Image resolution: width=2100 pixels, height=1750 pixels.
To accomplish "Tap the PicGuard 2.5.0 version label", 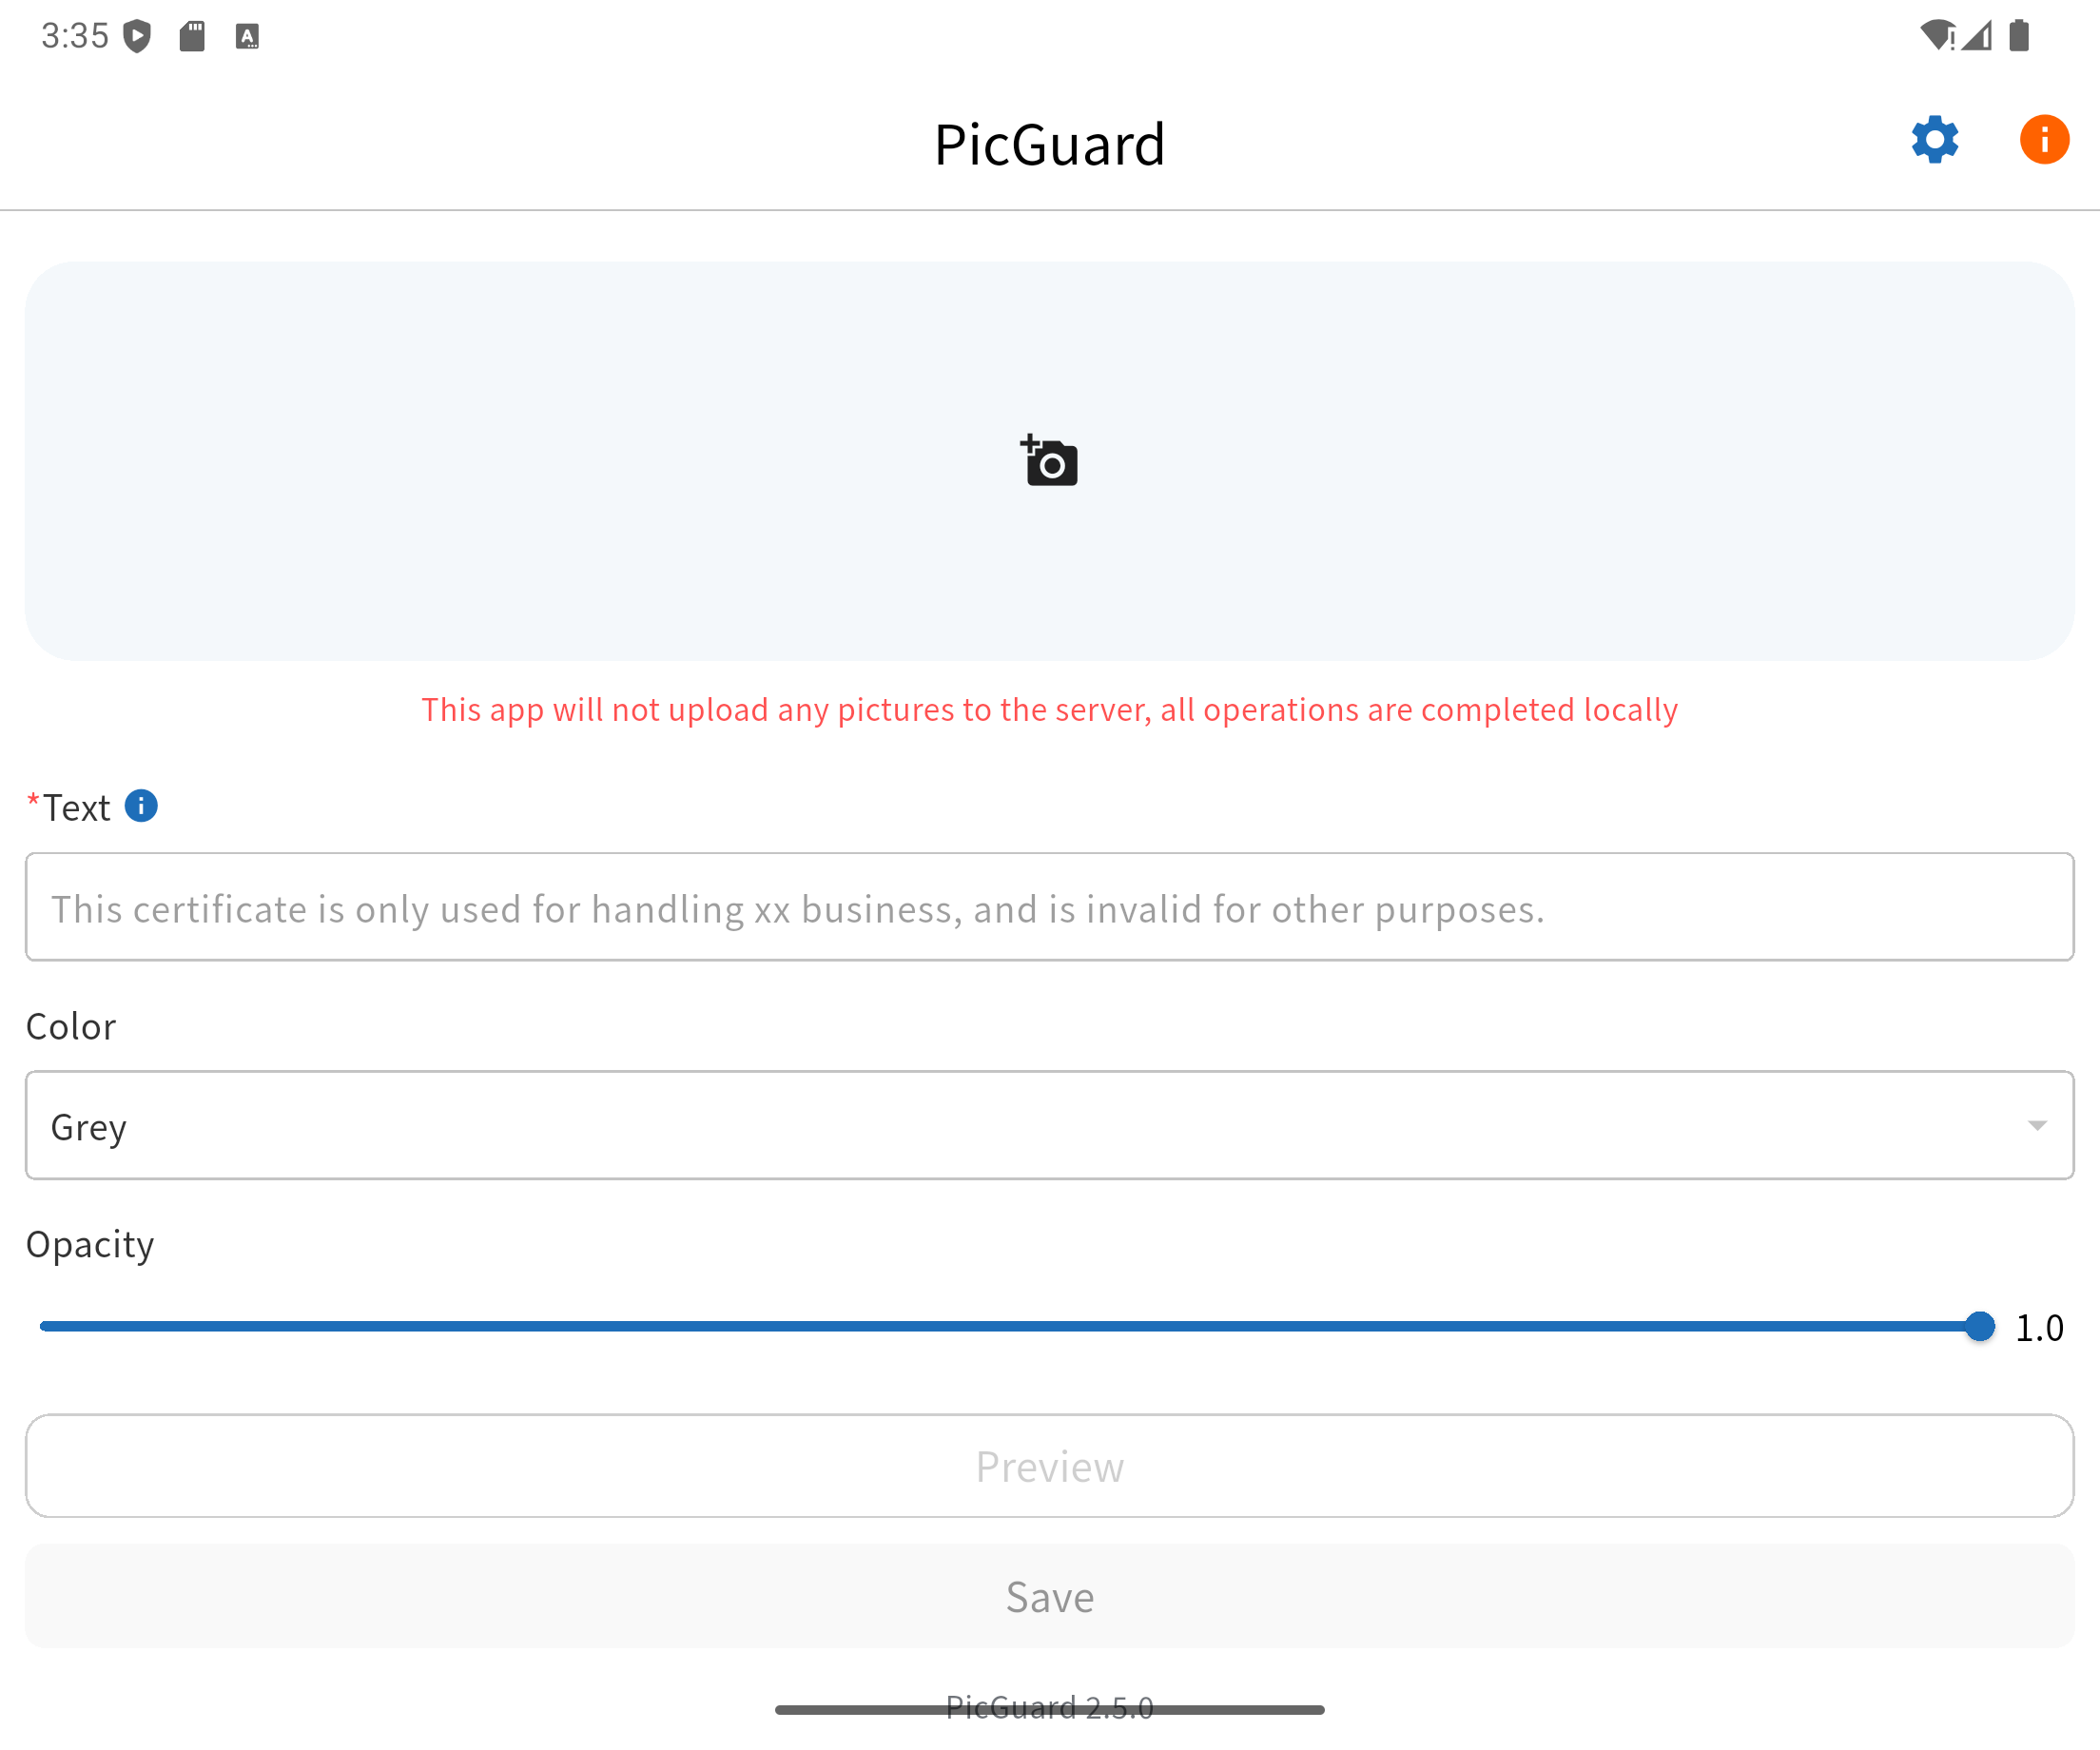I will coord(1049,1706).
